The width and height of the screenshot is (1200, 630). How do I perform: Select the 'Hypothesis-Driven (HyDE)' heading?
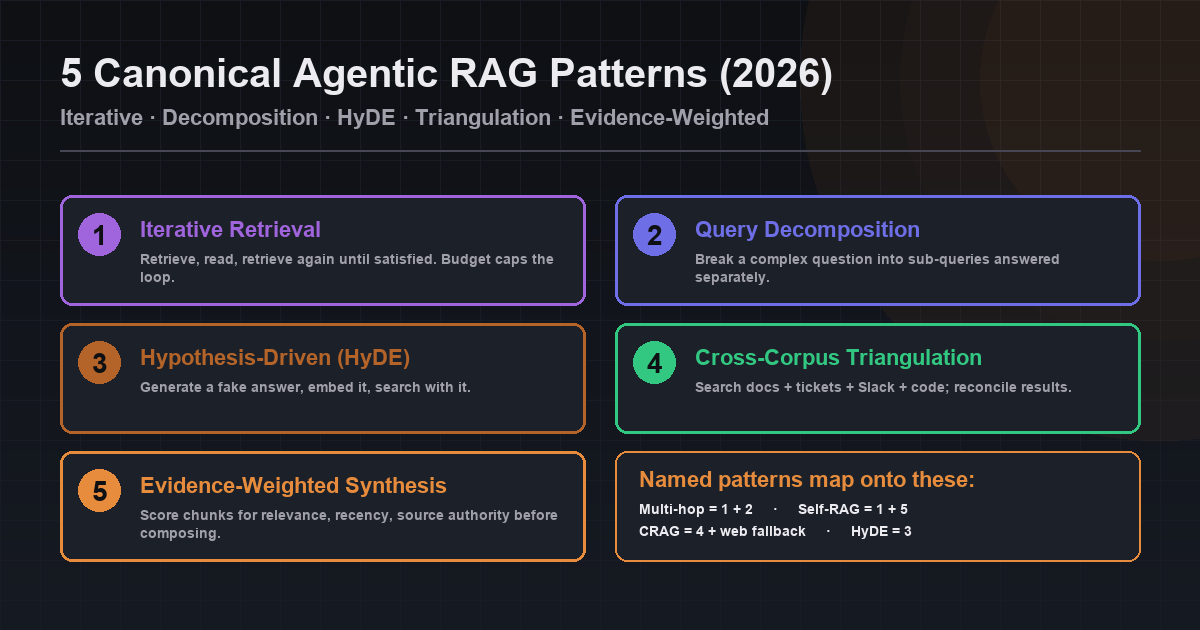coord(275,358)
